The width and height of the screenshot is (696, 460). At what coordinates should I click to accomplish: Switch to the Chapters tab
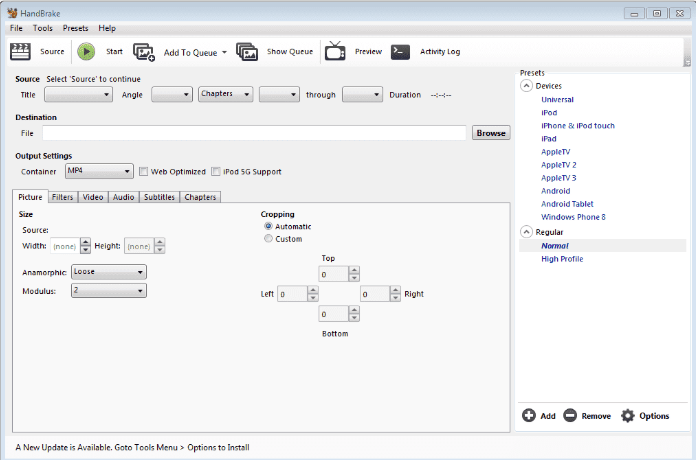tap(200, 197)
